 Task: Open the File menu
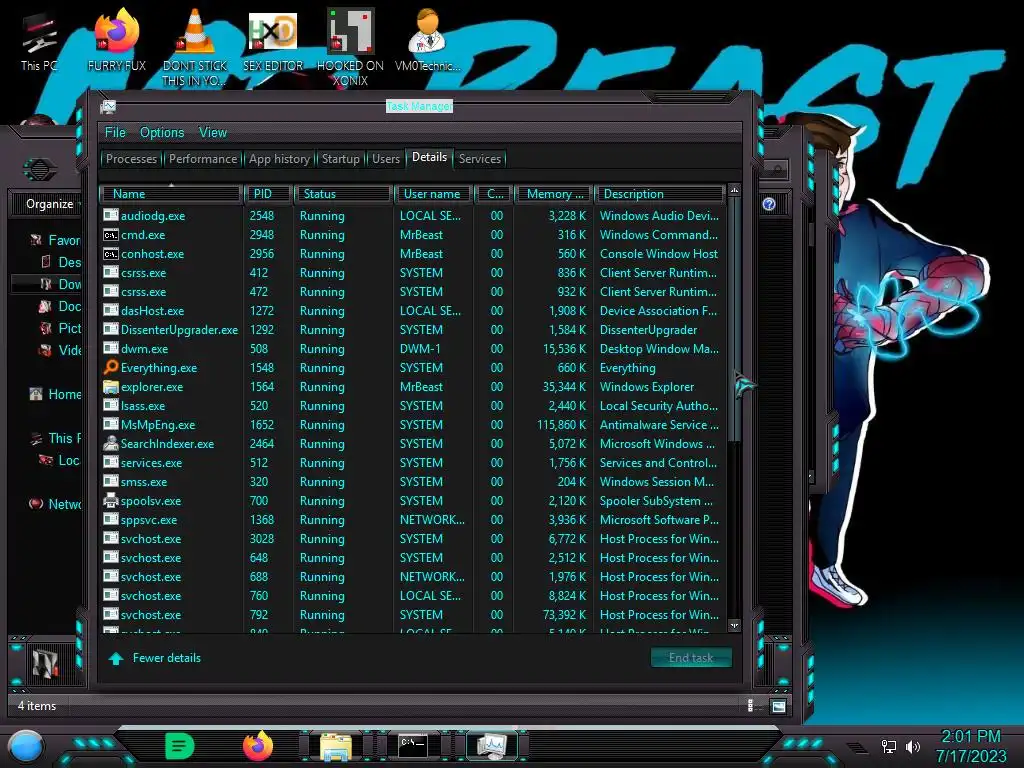point(115,133)
